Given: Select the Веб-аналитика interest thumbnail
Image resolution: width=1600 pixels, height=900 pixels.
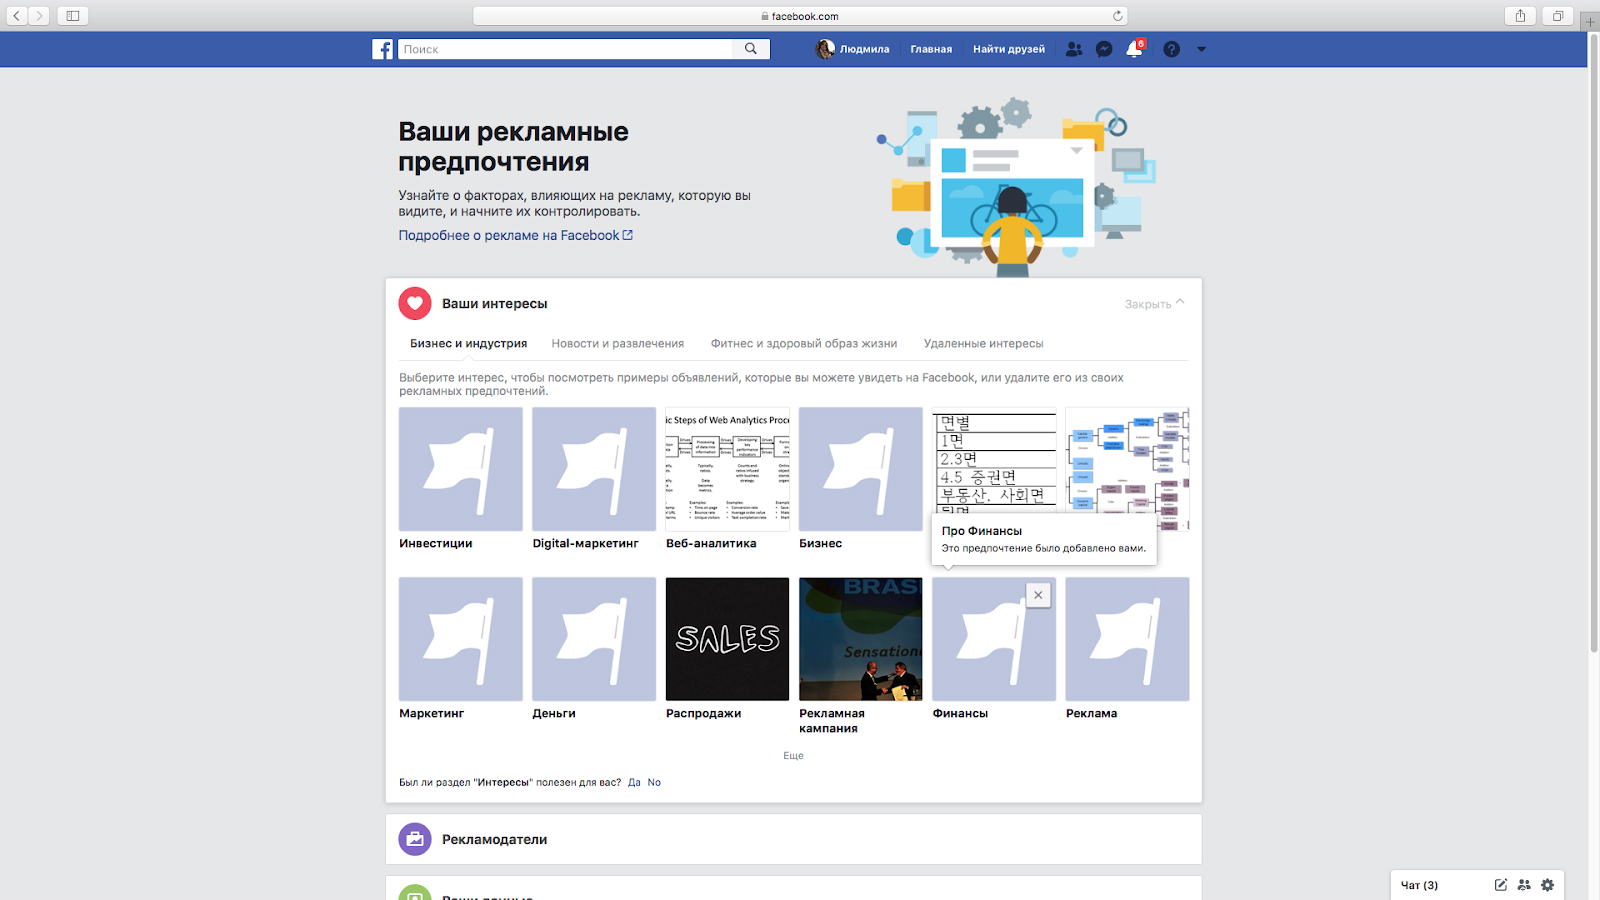Looking at the screenshot, I should tap(727, 469).
